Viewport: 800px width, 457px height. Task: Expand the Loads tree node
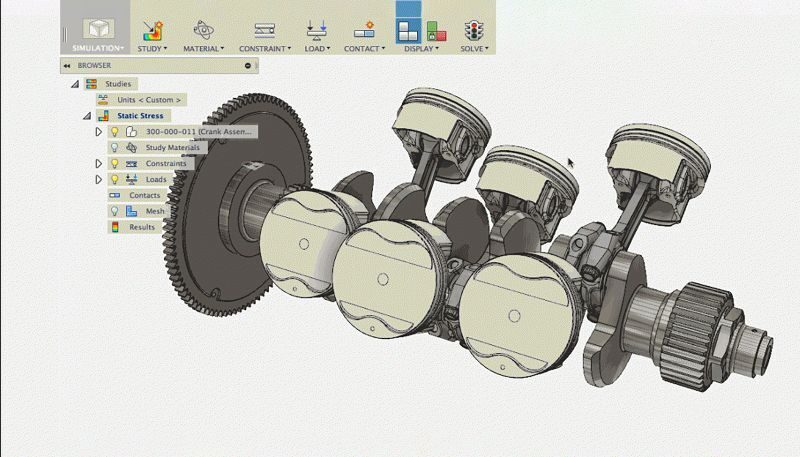click(98, 179)
